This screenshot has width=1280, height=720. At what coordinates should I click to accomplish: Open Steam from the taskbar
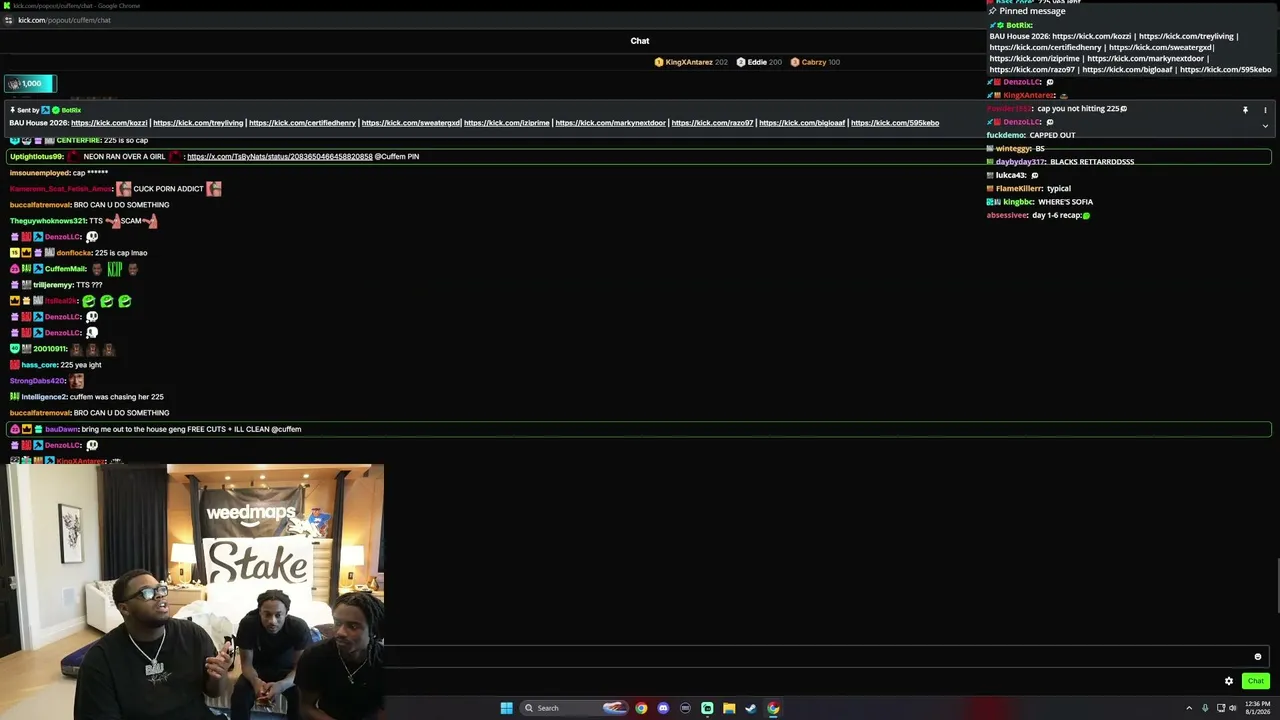pos(751,708)
